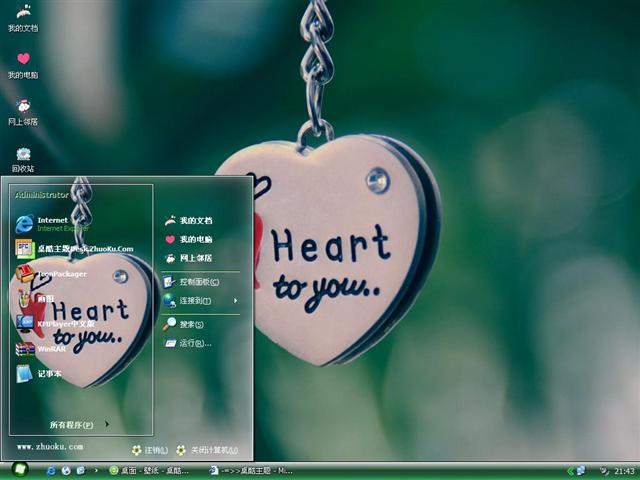640x480 pixels.
Task: Expand hidden system tray icons arrow
Action: (571, 471)
